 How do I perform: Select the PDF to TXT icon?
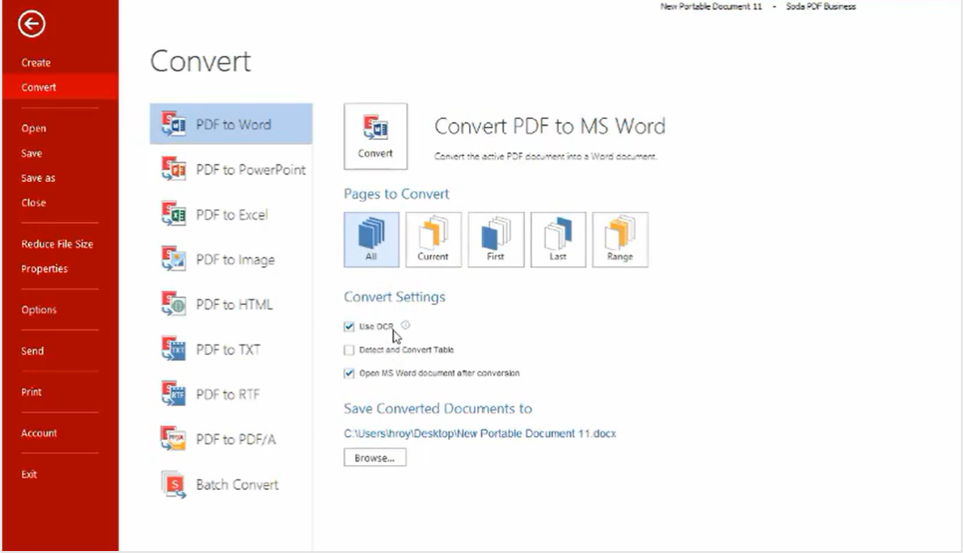tap(174, 349)
